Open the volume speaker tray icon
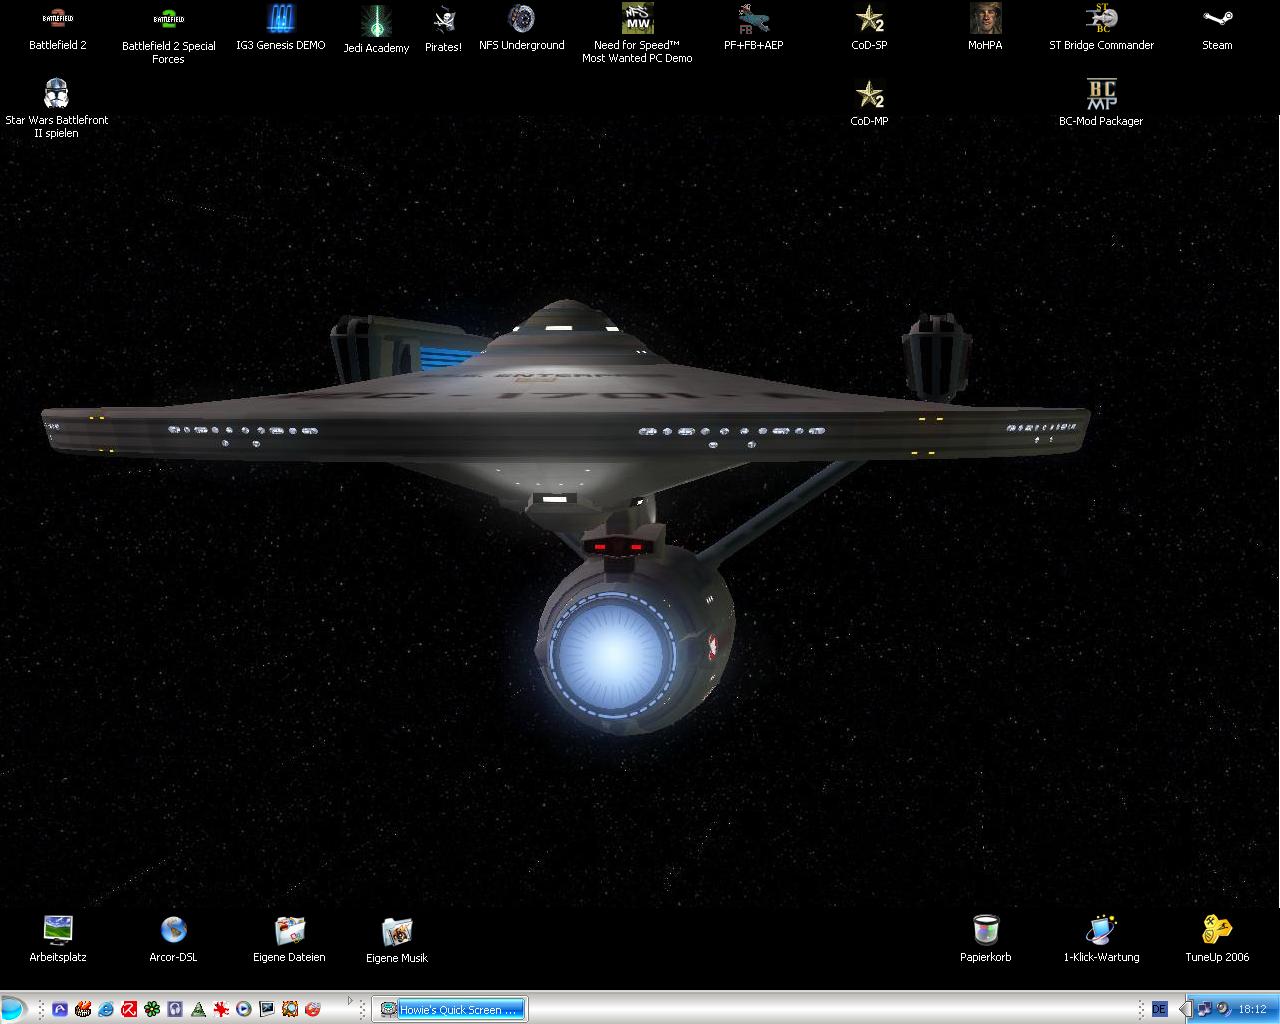This screenshot has width=1280, height=1024. point(1223,1009)
